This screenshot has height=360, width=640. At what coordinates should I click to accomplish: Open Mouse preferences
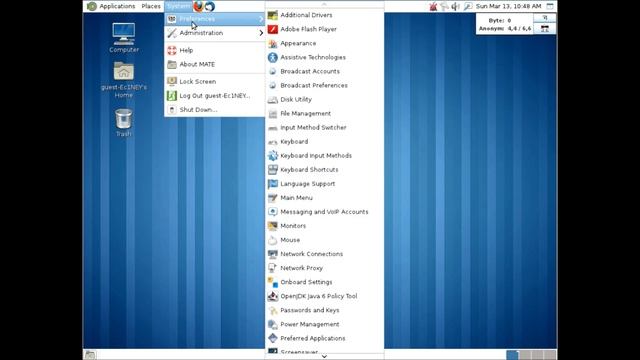(324, 240)
